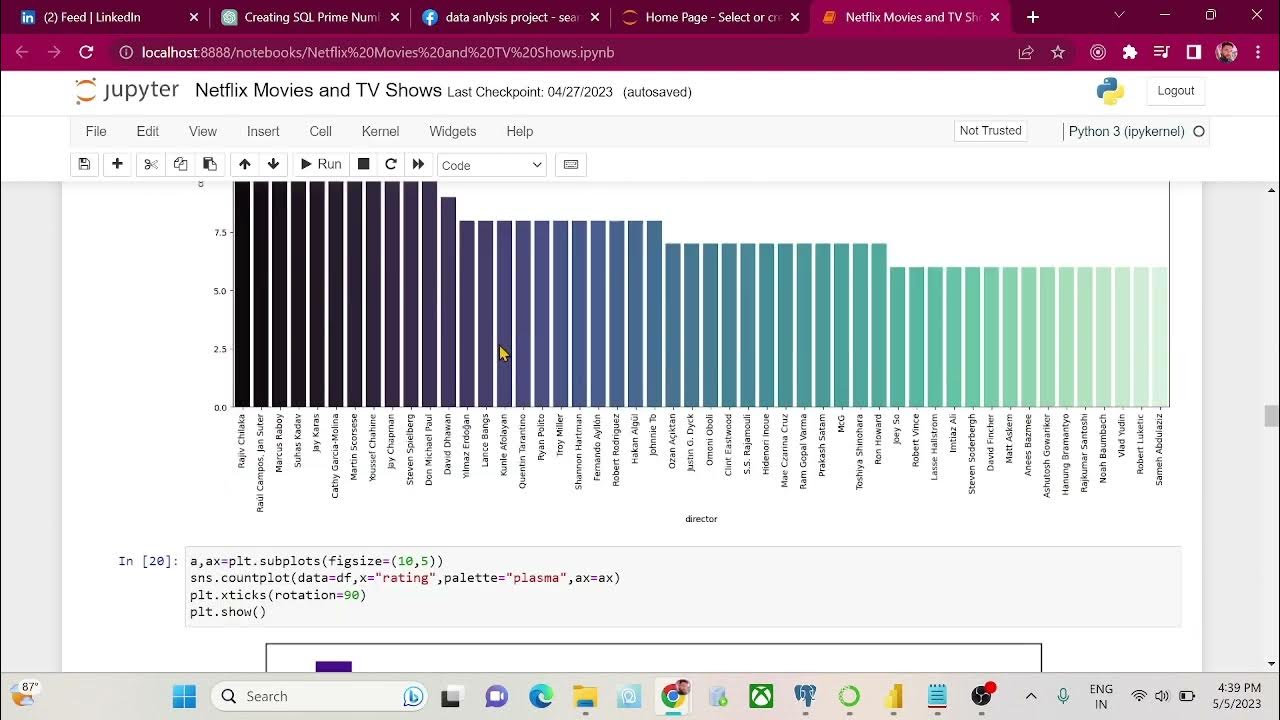Open the Chrome three-dot menu

pyautogui.click(x=1258, y=52)
